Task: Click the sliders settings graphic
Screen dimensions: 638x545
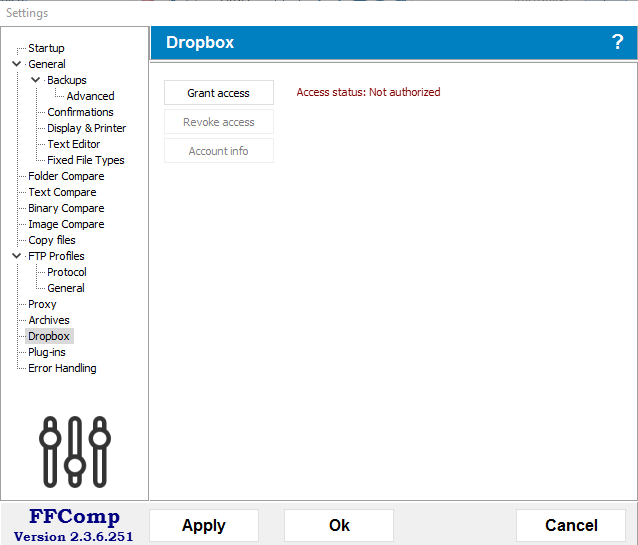Action: click(x=74, y=449)
